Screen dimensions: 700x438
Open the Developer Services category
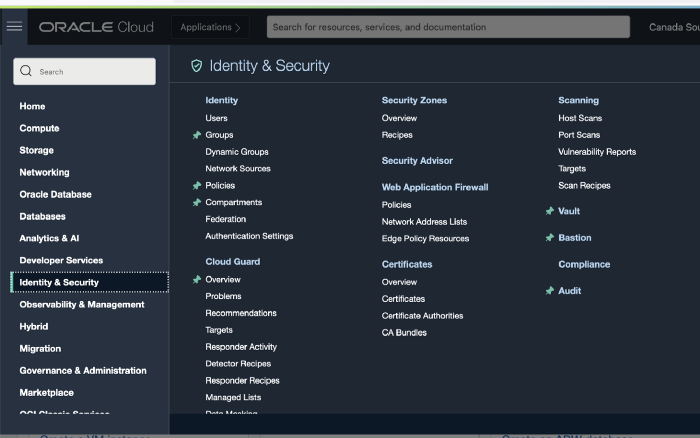click(61, 260)
